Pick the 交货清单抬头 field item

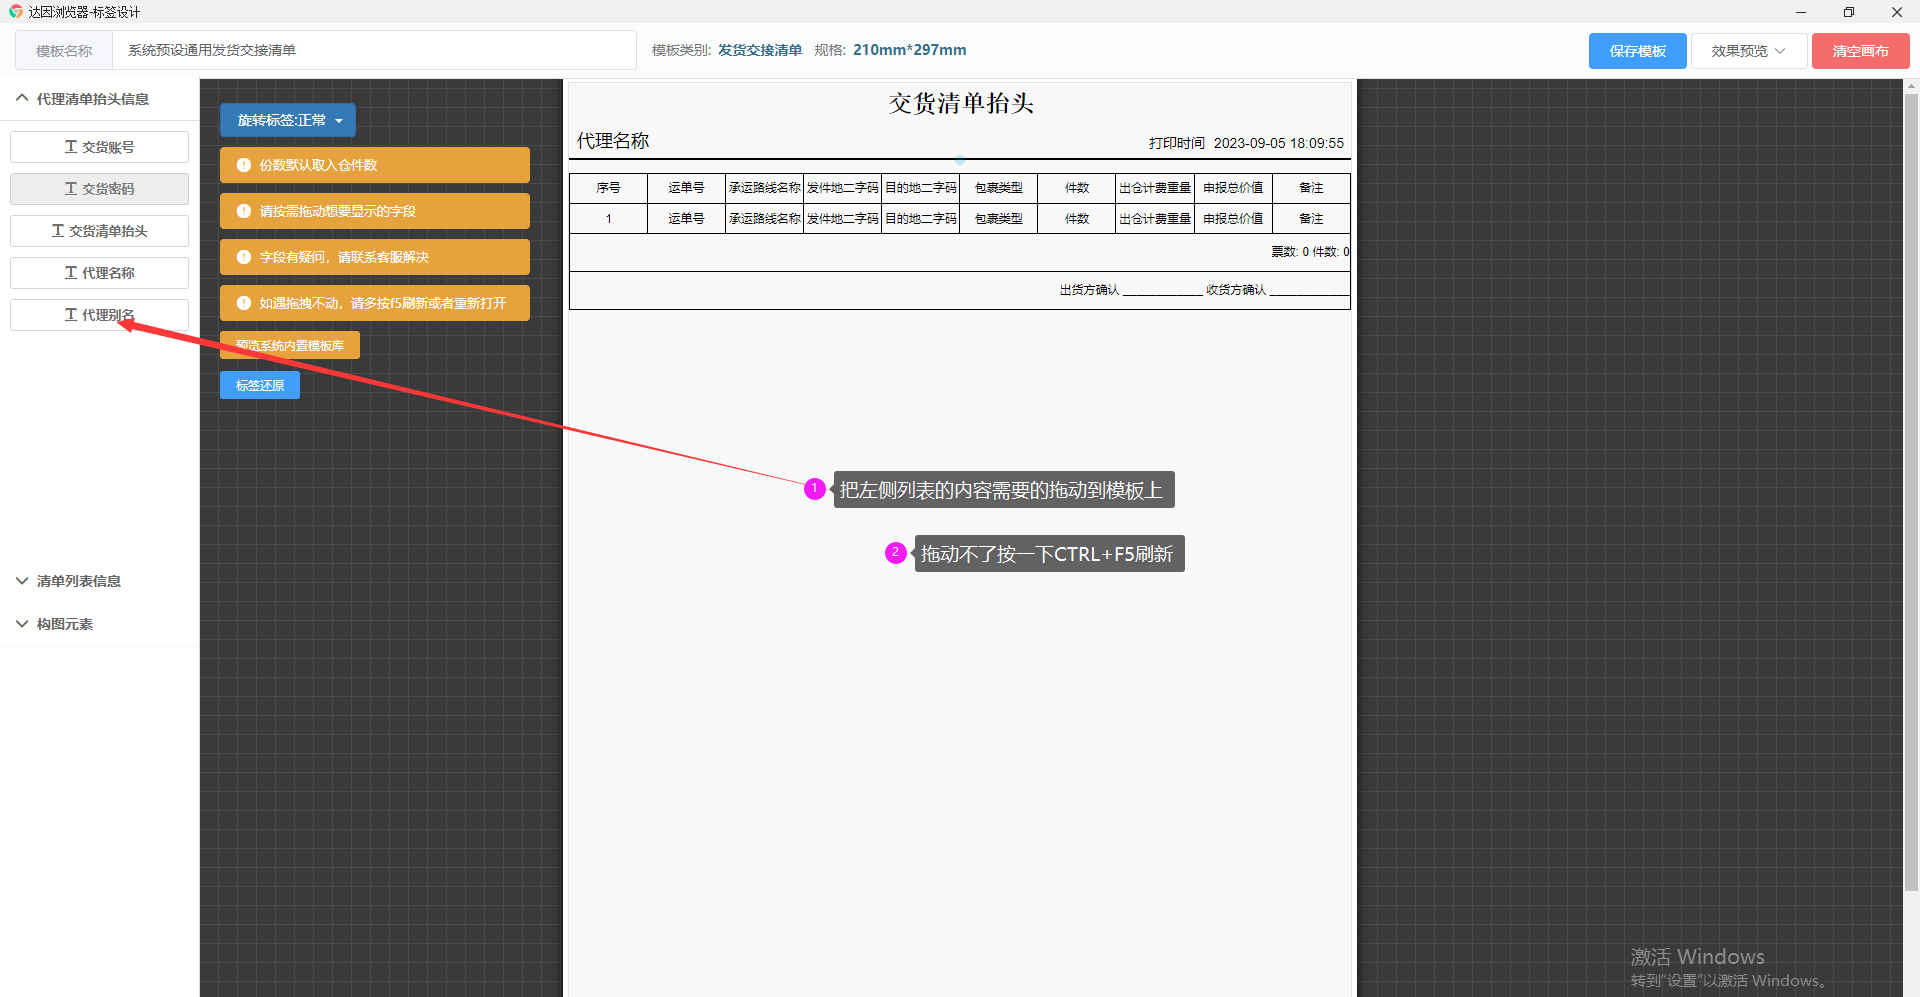99,231
